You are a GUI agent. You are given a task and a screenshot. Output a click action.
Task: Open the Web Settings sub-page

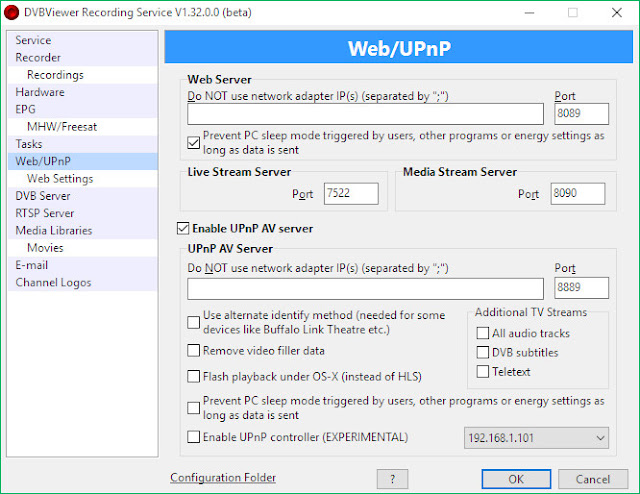click(x=82, y=178)
